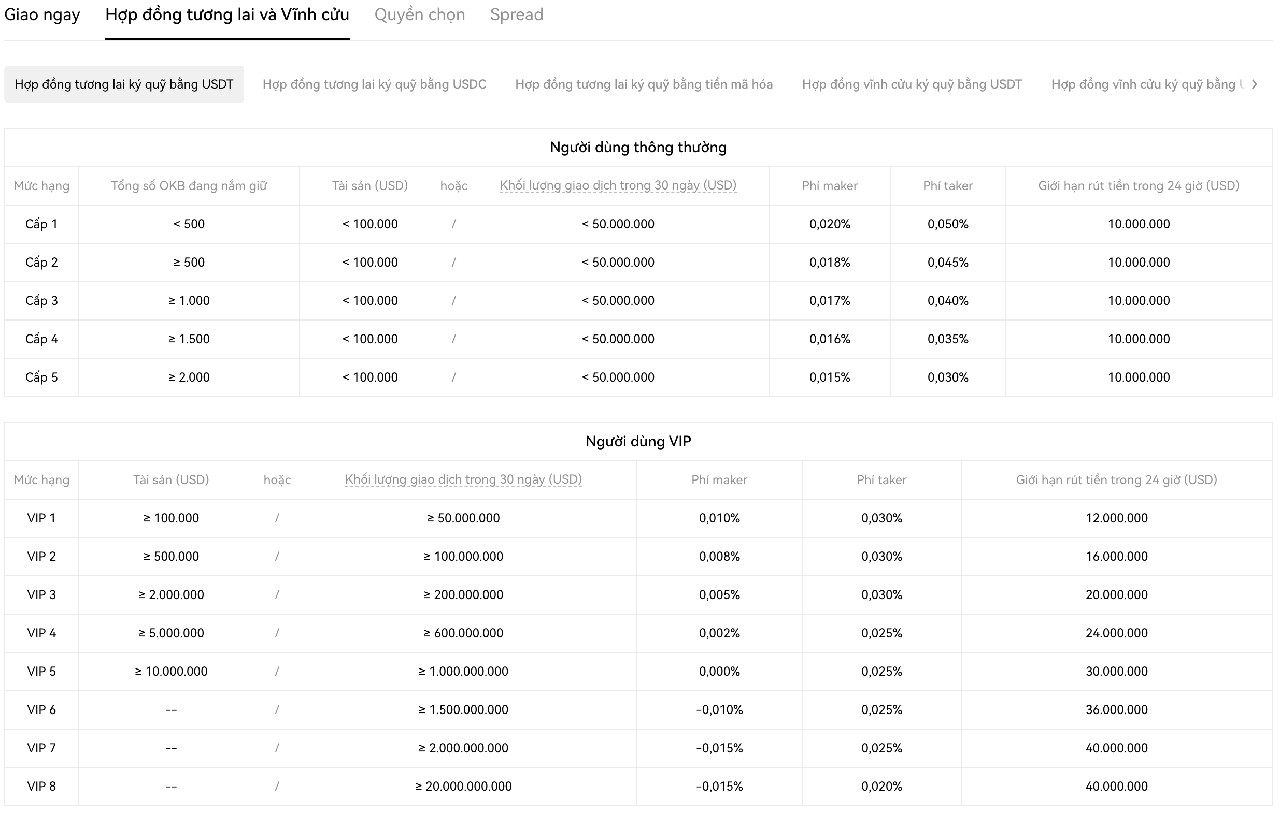1280x815 pixels.
Task: Select Hợp đồng tương lai ký quỹ bằng USDC filter
Action: pos(374,84)
